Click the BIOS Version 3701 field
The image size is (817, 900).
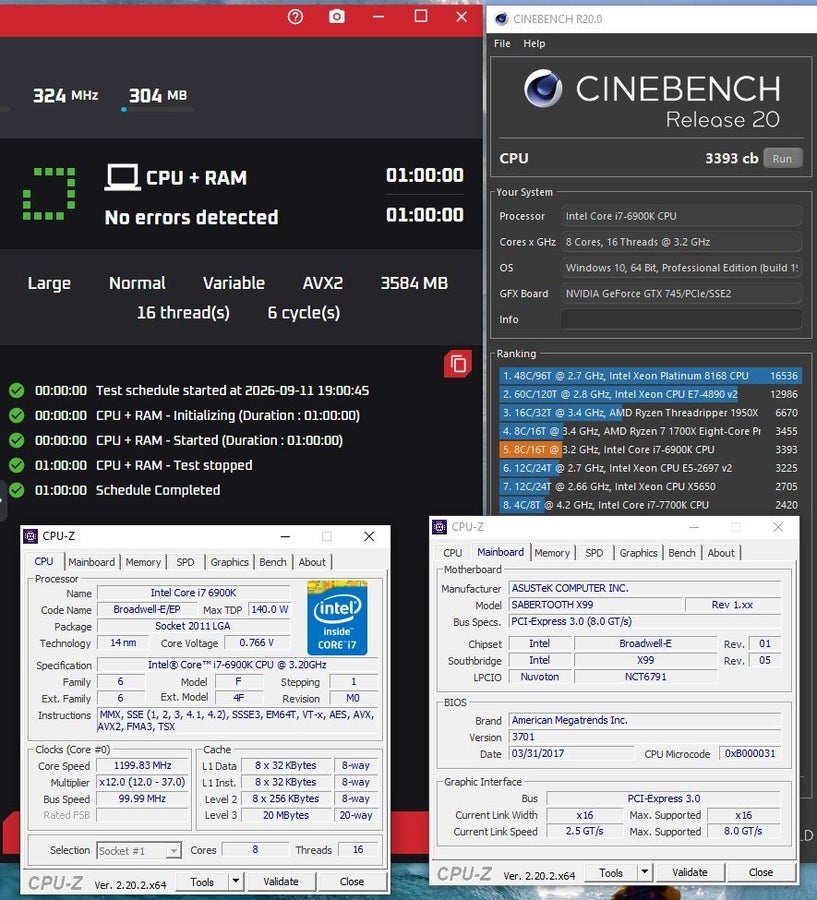[x=645, y=737]
